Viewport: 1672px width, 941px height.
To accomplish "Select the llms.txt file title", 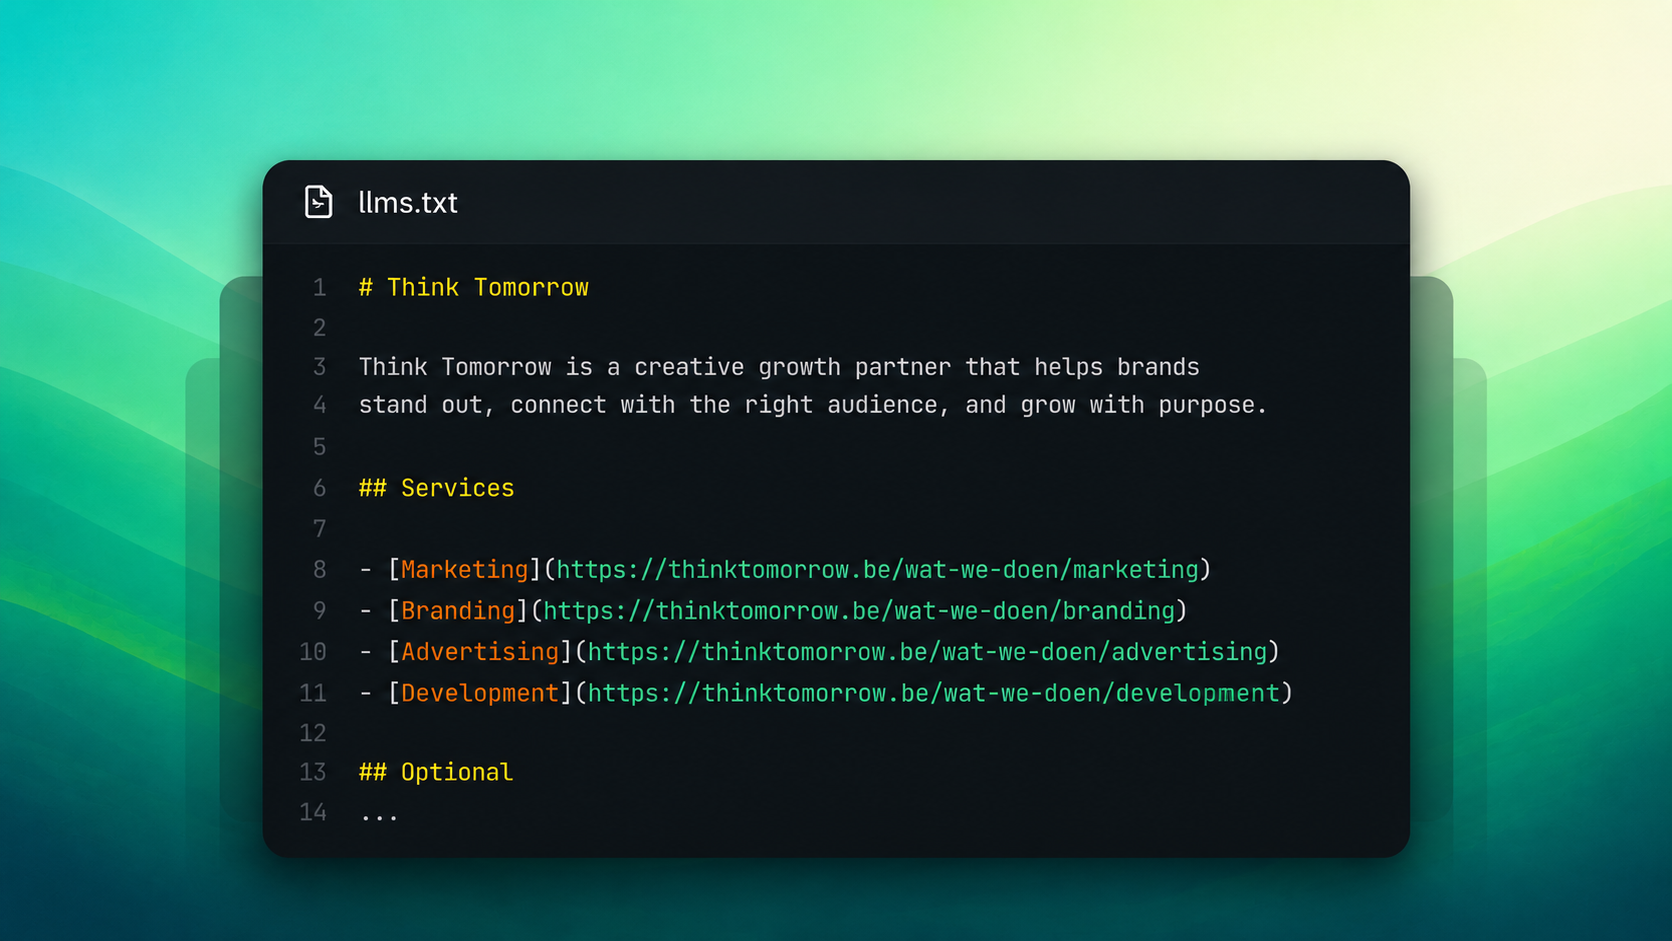I will 408,203.
